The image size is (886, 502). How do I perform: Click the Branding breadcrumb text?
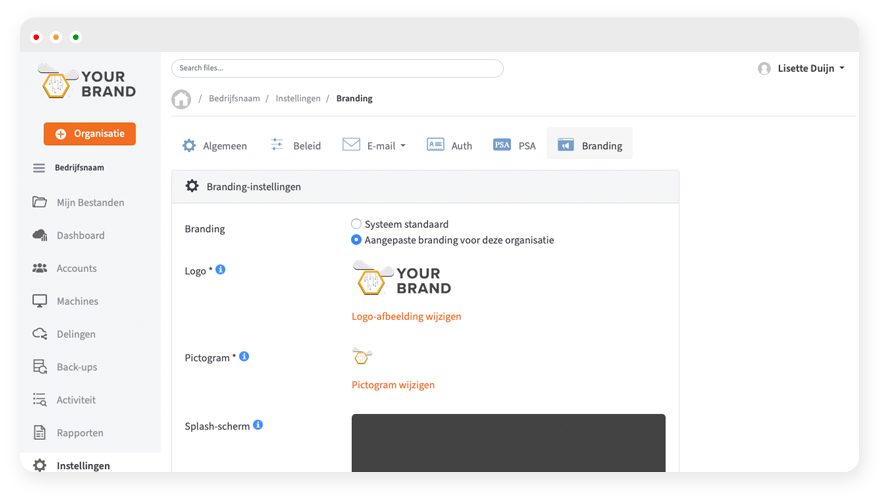tap(354, 98)
